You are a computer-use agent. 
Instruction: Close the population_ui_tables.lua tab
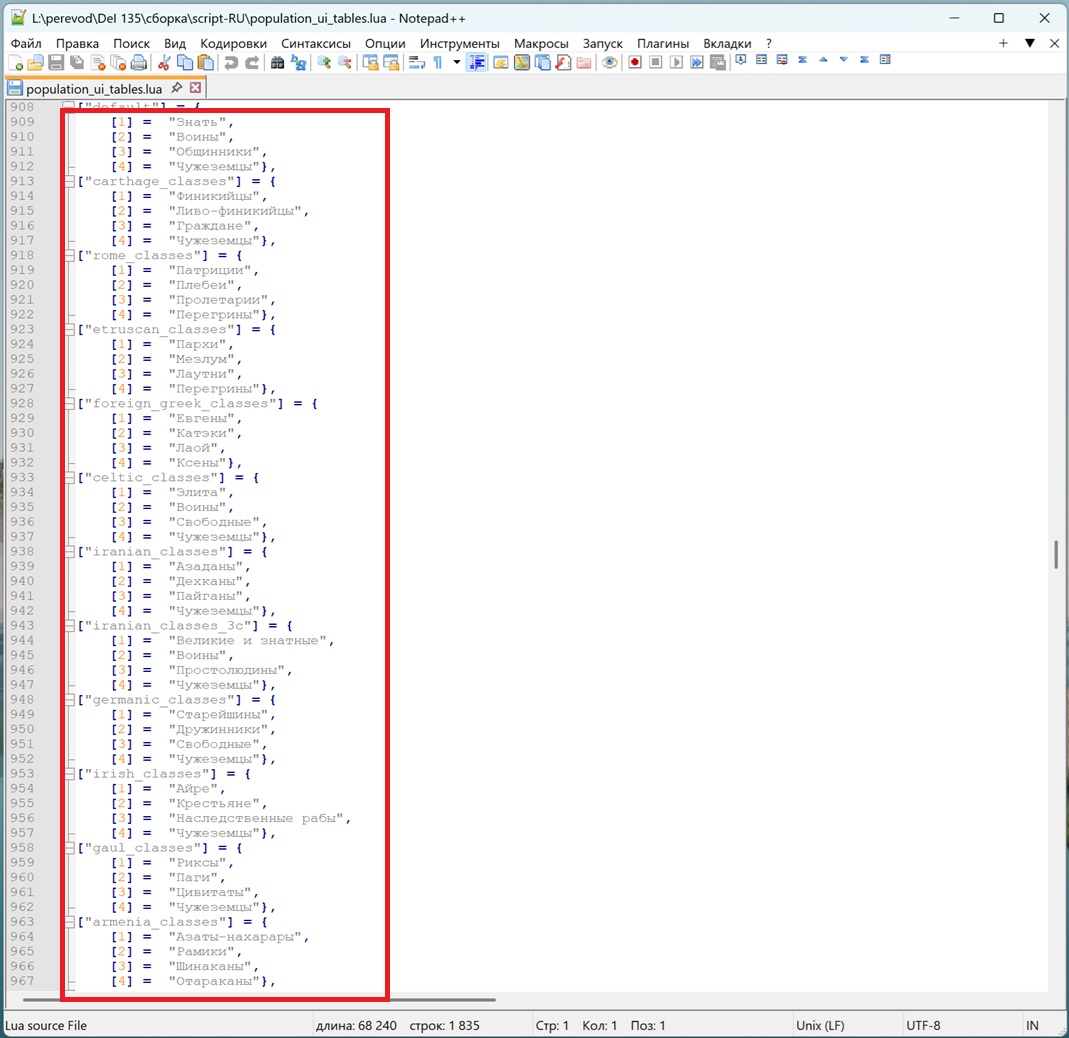196,88
